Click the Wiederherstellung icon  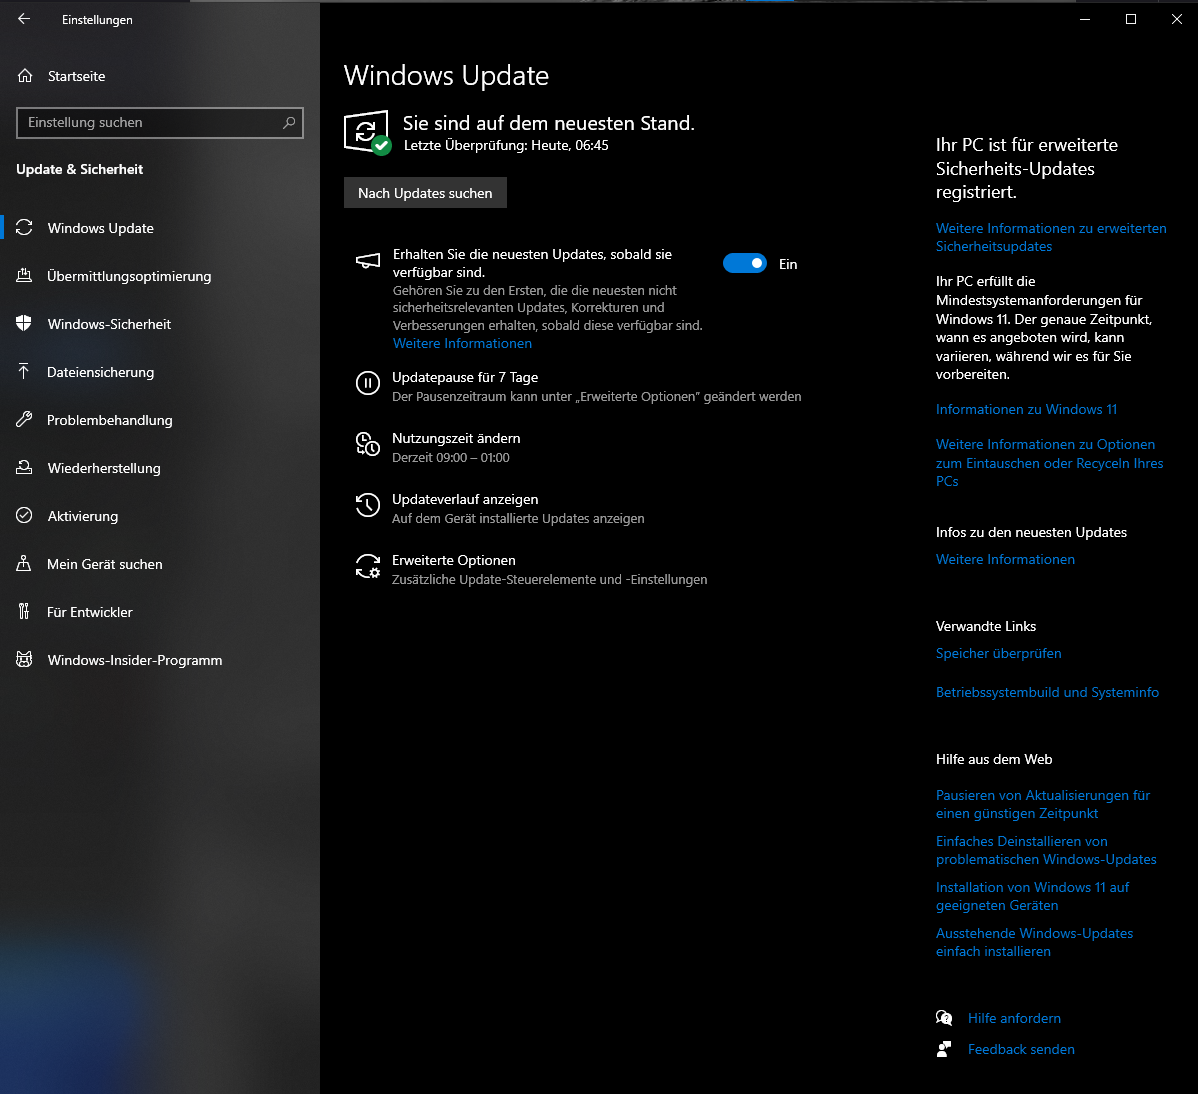click(24, 468)
